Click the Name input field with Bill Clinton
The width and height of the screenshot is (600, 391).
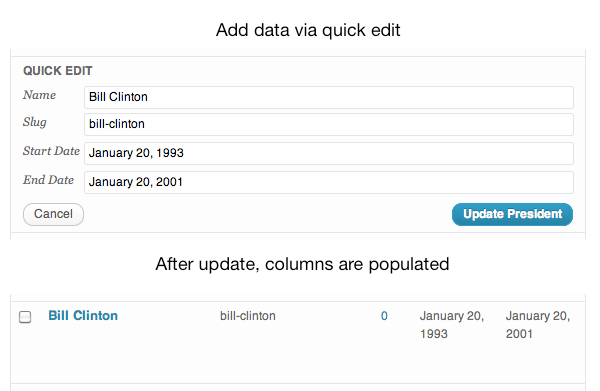[329, 97]
